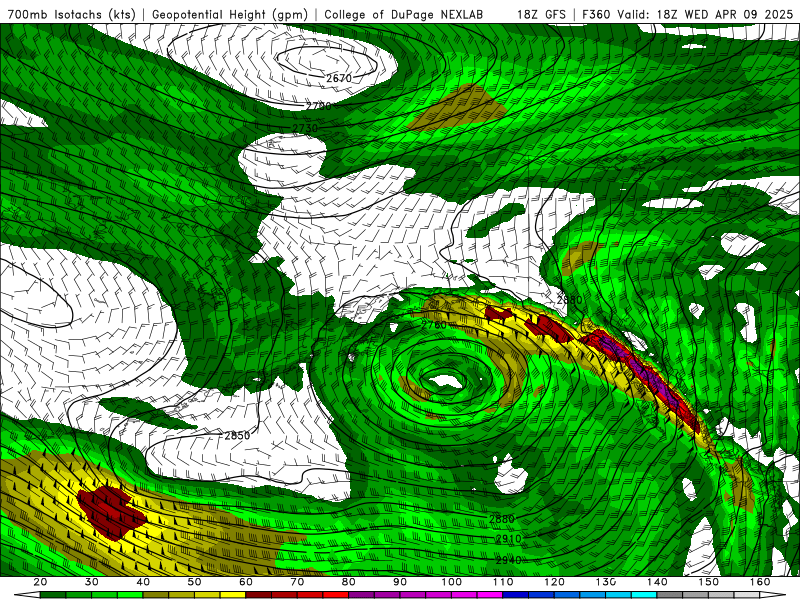Click the 50 kt legend label

194,582
